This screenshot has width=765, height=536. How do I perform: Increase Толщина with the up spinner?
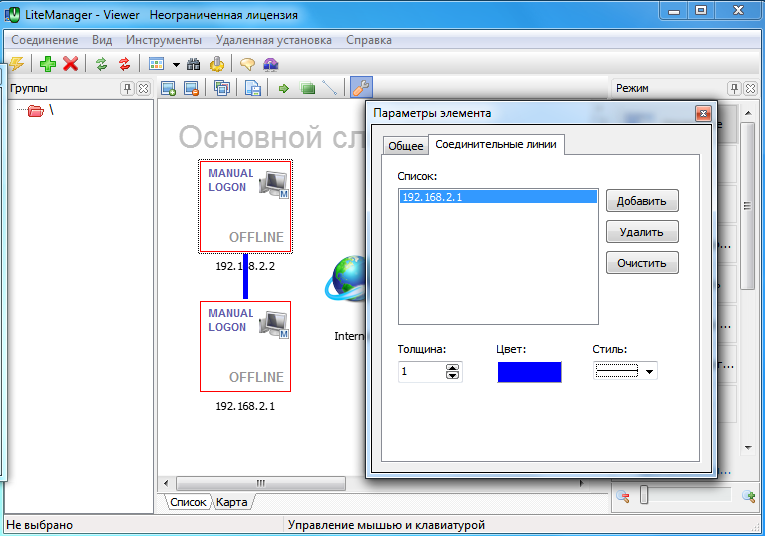pyautogui.click(x=452, y=368)
